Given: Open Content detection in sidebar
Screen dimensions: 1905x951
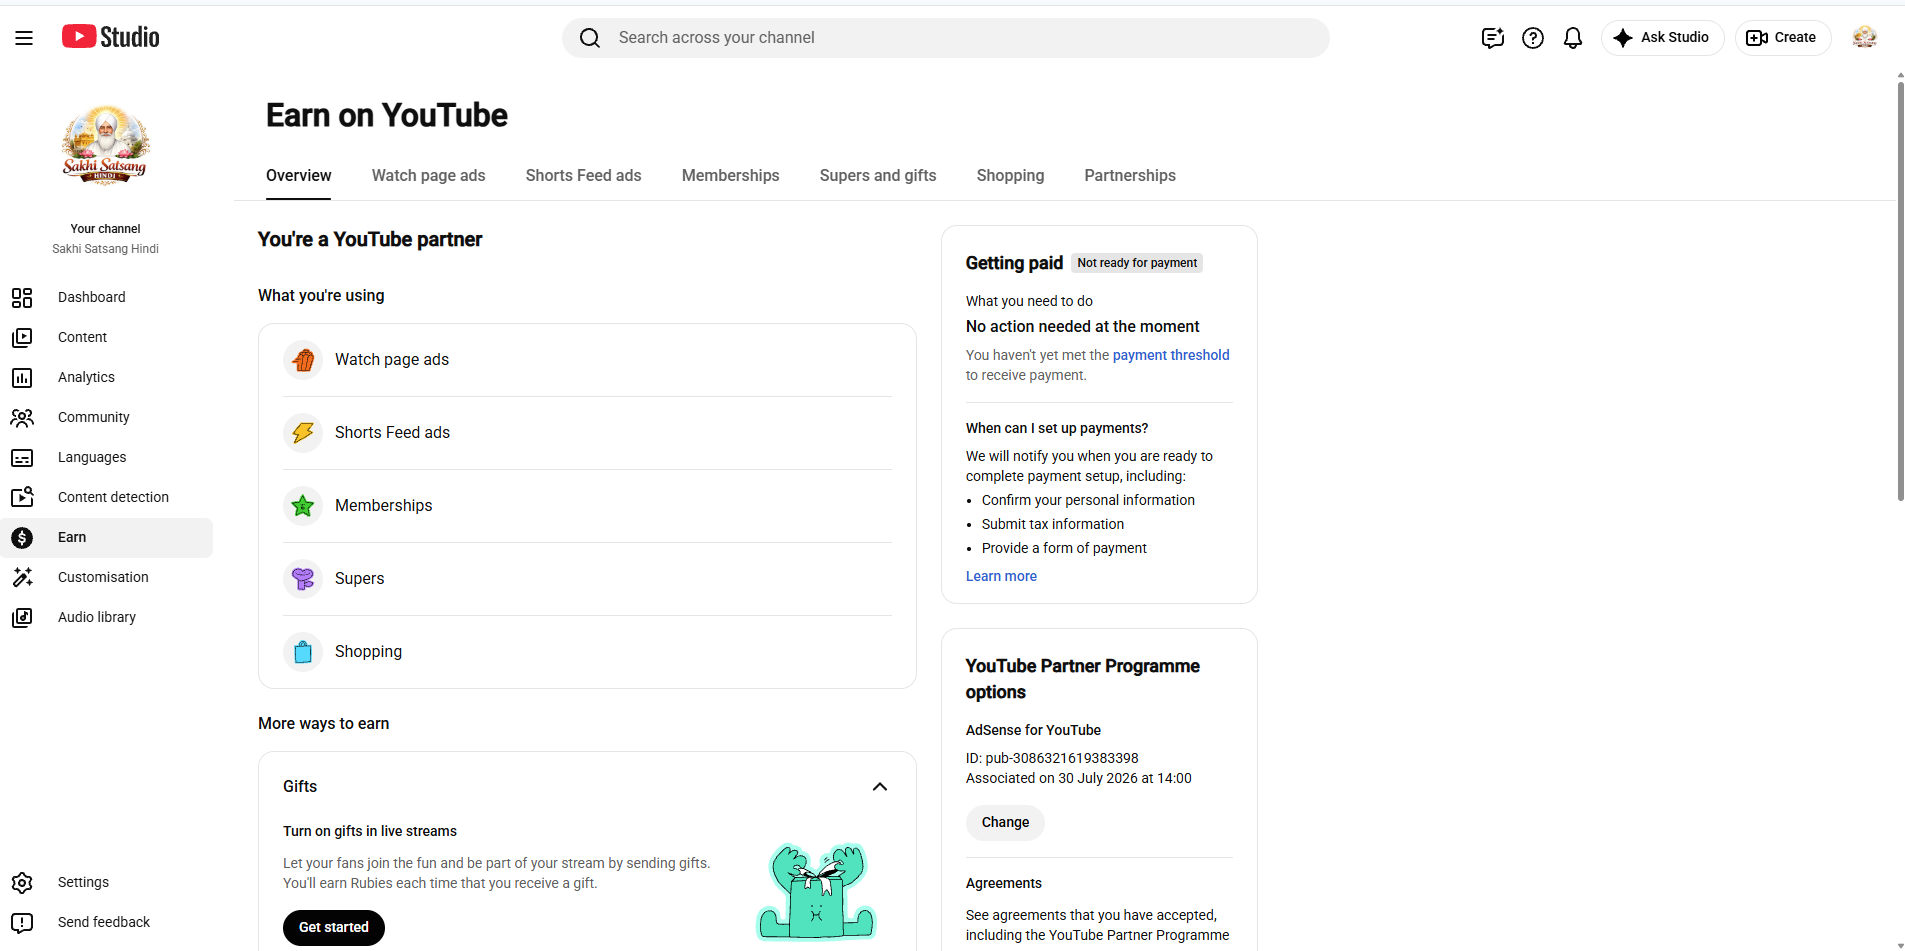Looking at the screenshot, I should click(x=106, y=498).
